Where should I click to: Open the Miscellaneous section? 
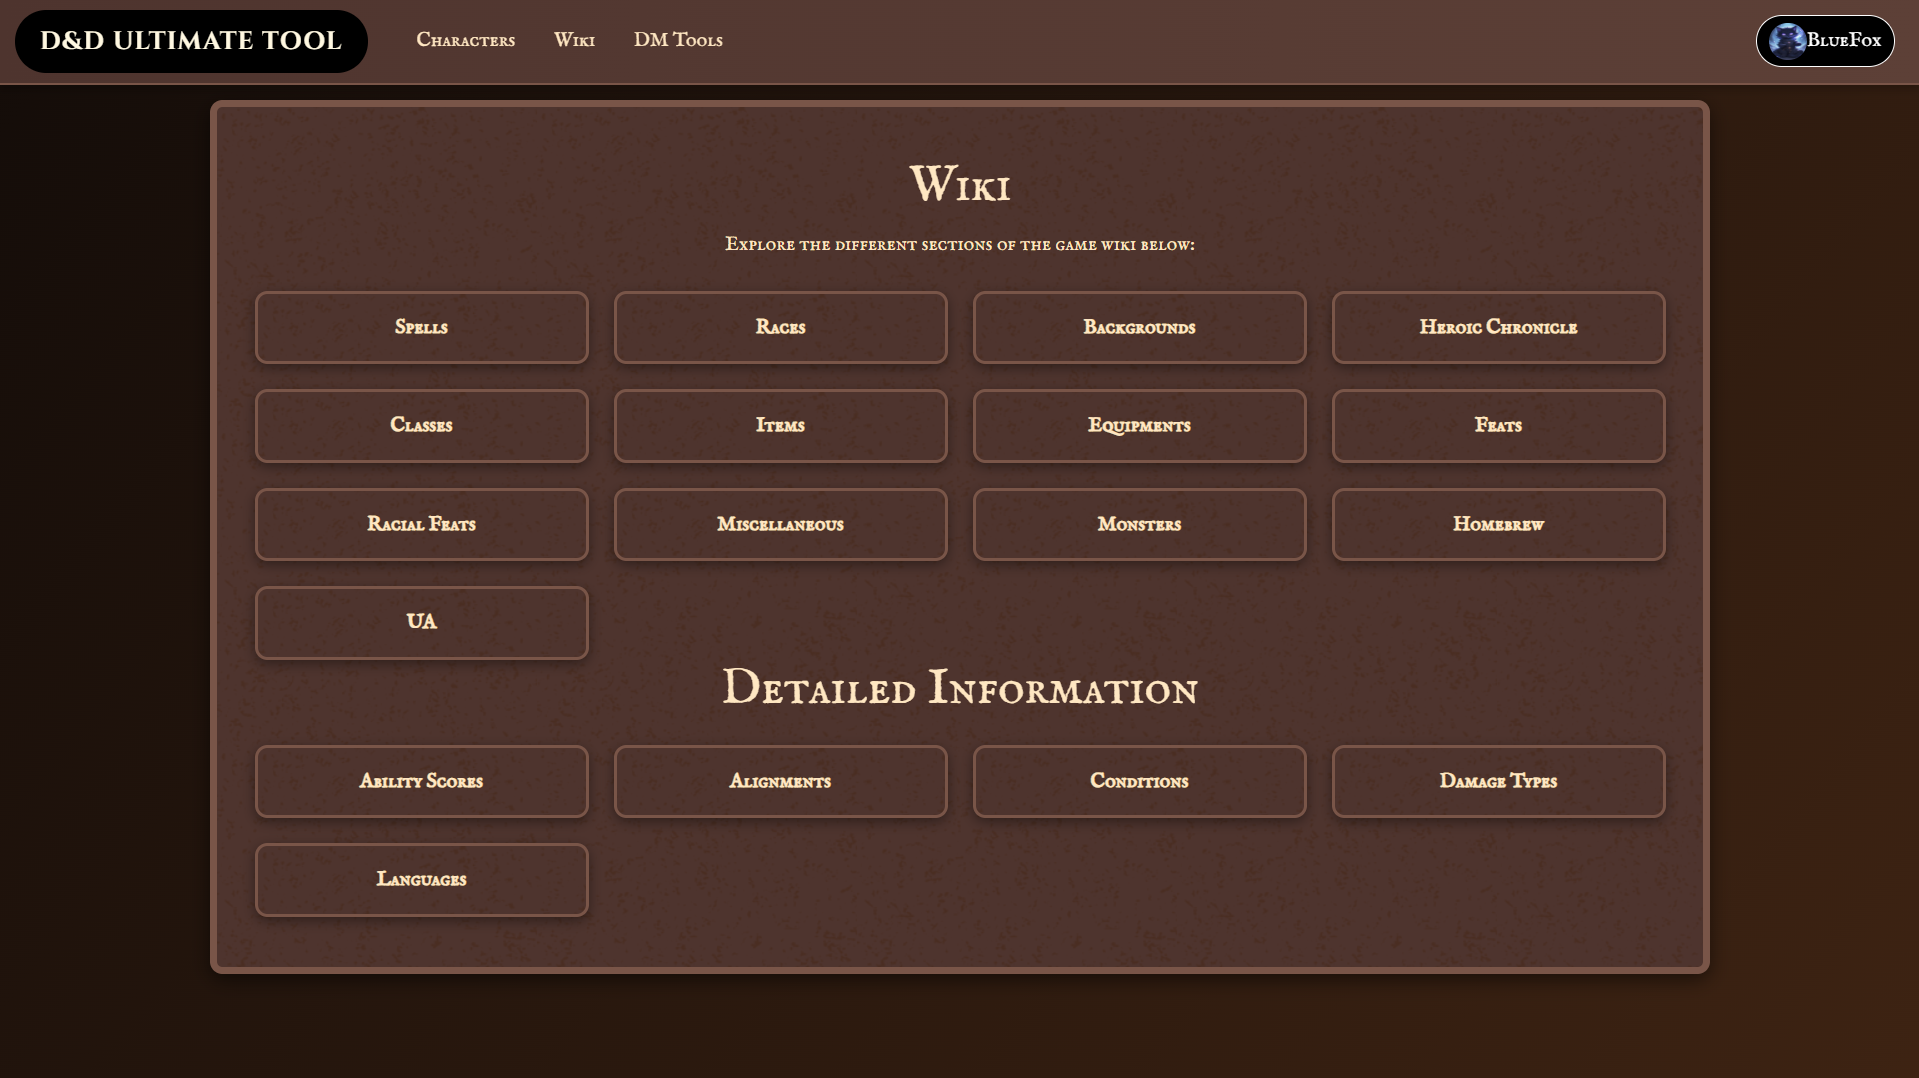(780, 524)
